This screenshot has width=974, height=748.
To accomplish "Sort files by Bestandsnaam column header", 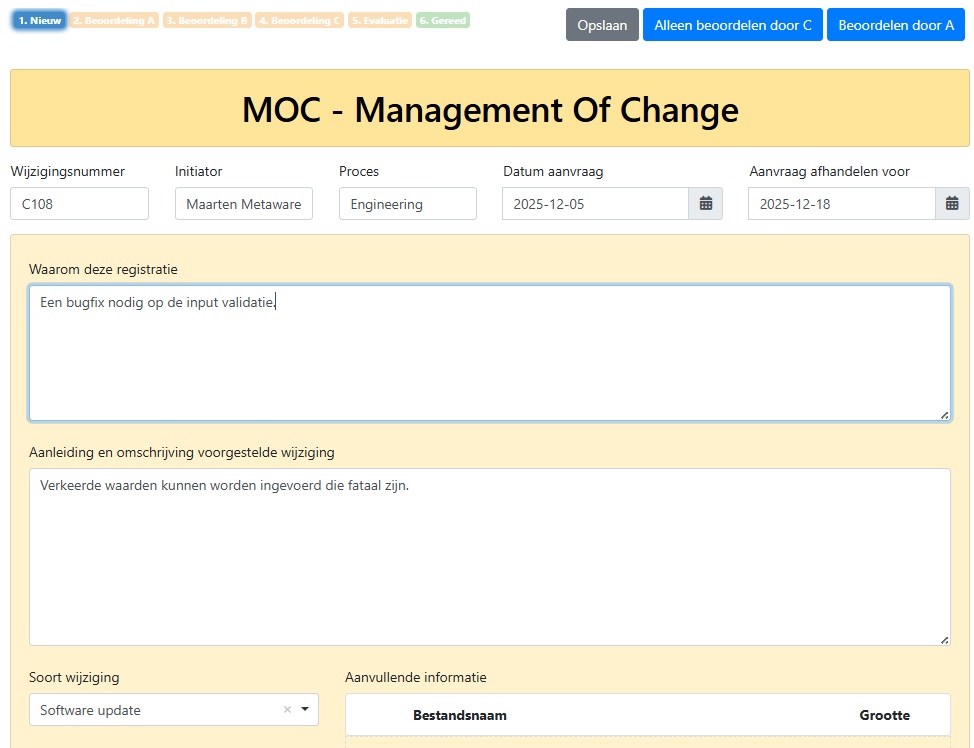I will coord(459,715).
